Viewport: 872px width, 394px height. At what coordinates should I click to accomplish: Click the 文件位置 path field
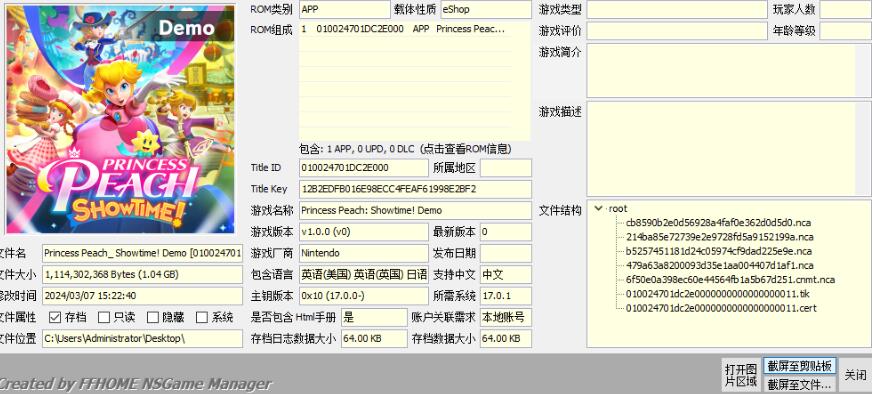coord(142,338)
